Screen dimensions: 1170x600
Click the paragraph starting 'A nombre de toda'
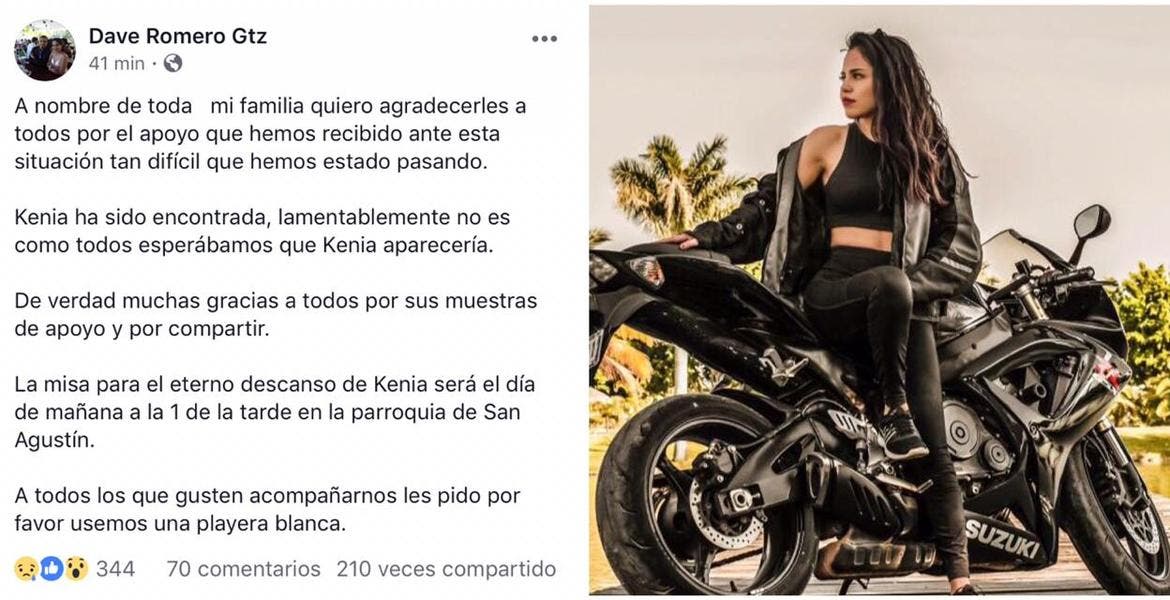[270, 134]
